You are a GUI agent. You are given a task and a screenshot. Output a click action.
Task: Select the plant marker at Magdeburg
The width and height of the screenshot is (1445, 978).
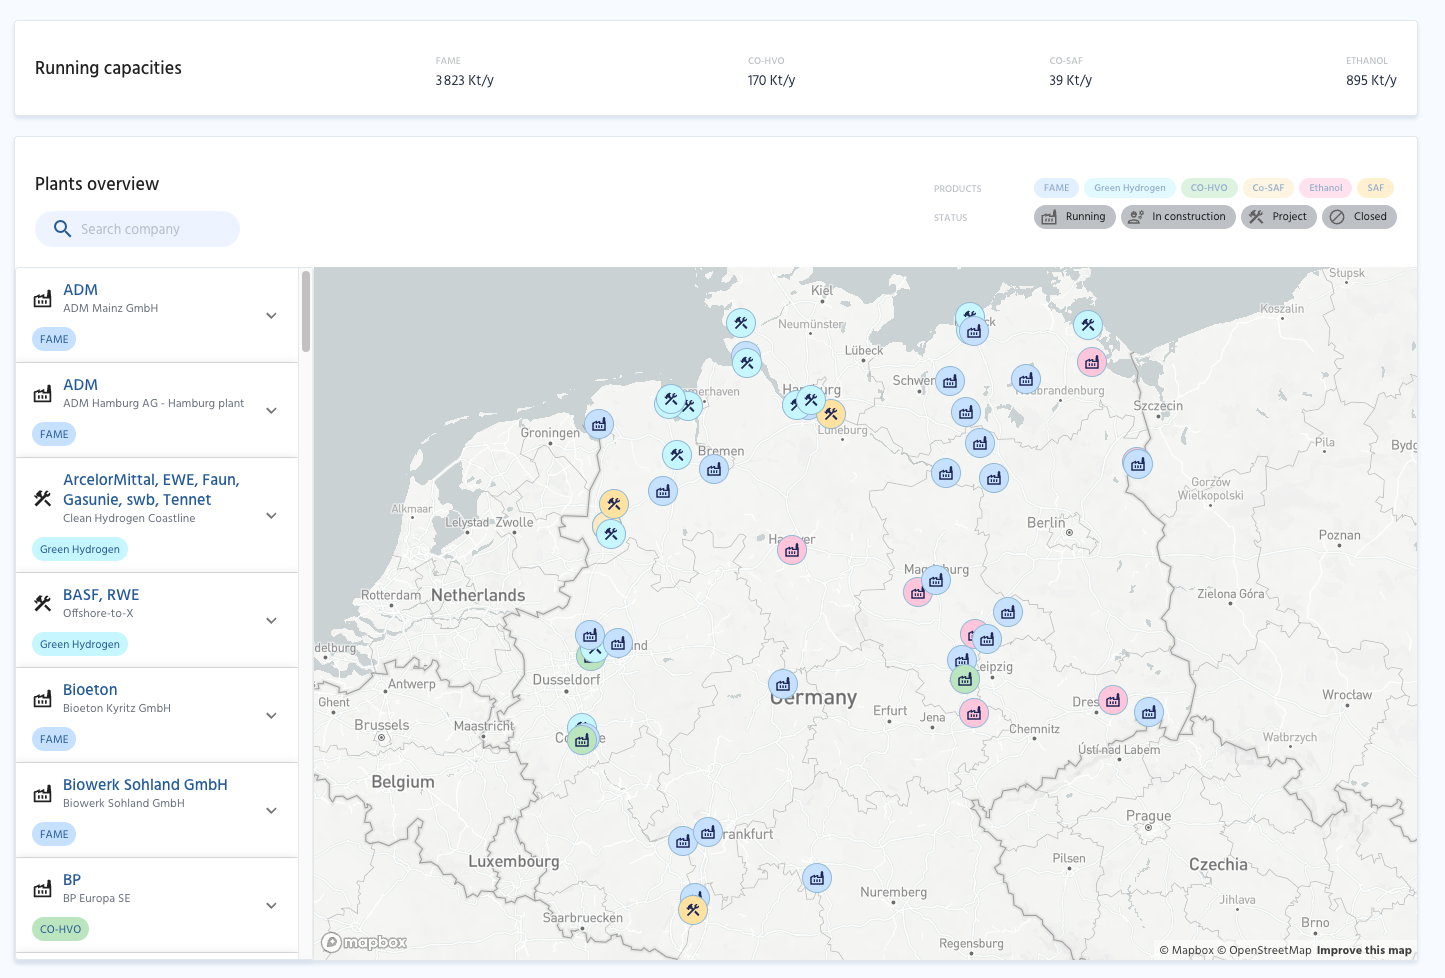(x=936, y=580)
